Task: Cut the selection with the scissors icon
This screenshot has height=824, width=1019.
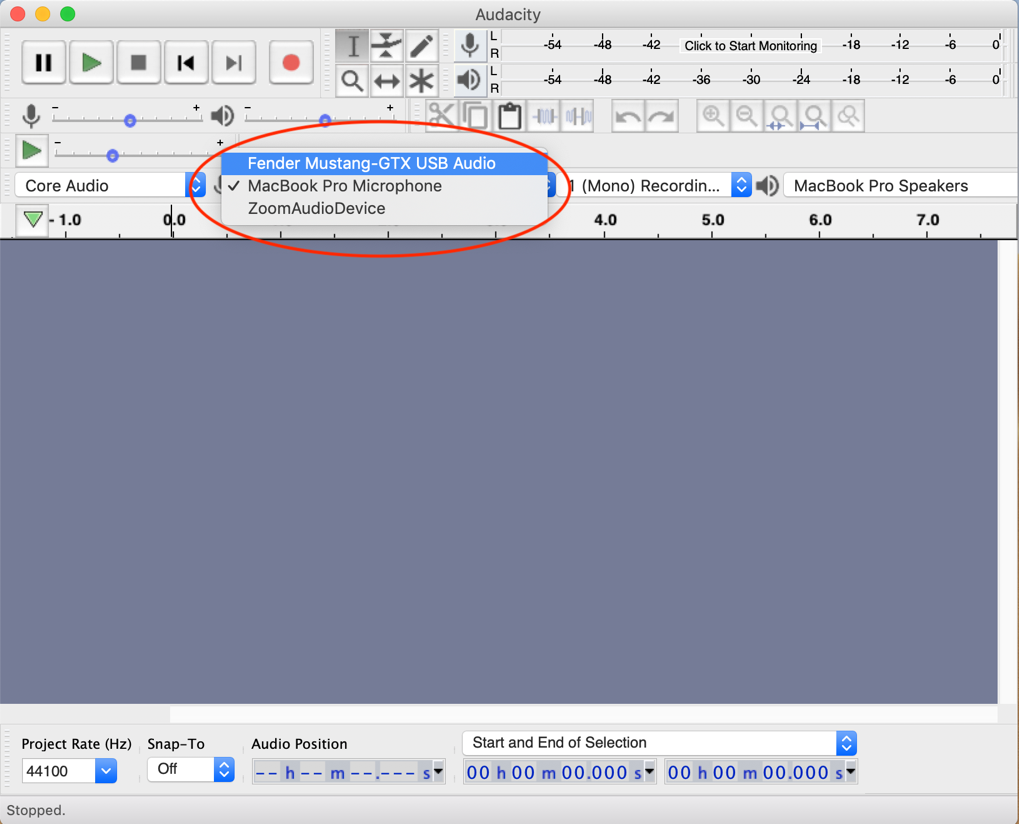Action: click(x=442, y=116)
